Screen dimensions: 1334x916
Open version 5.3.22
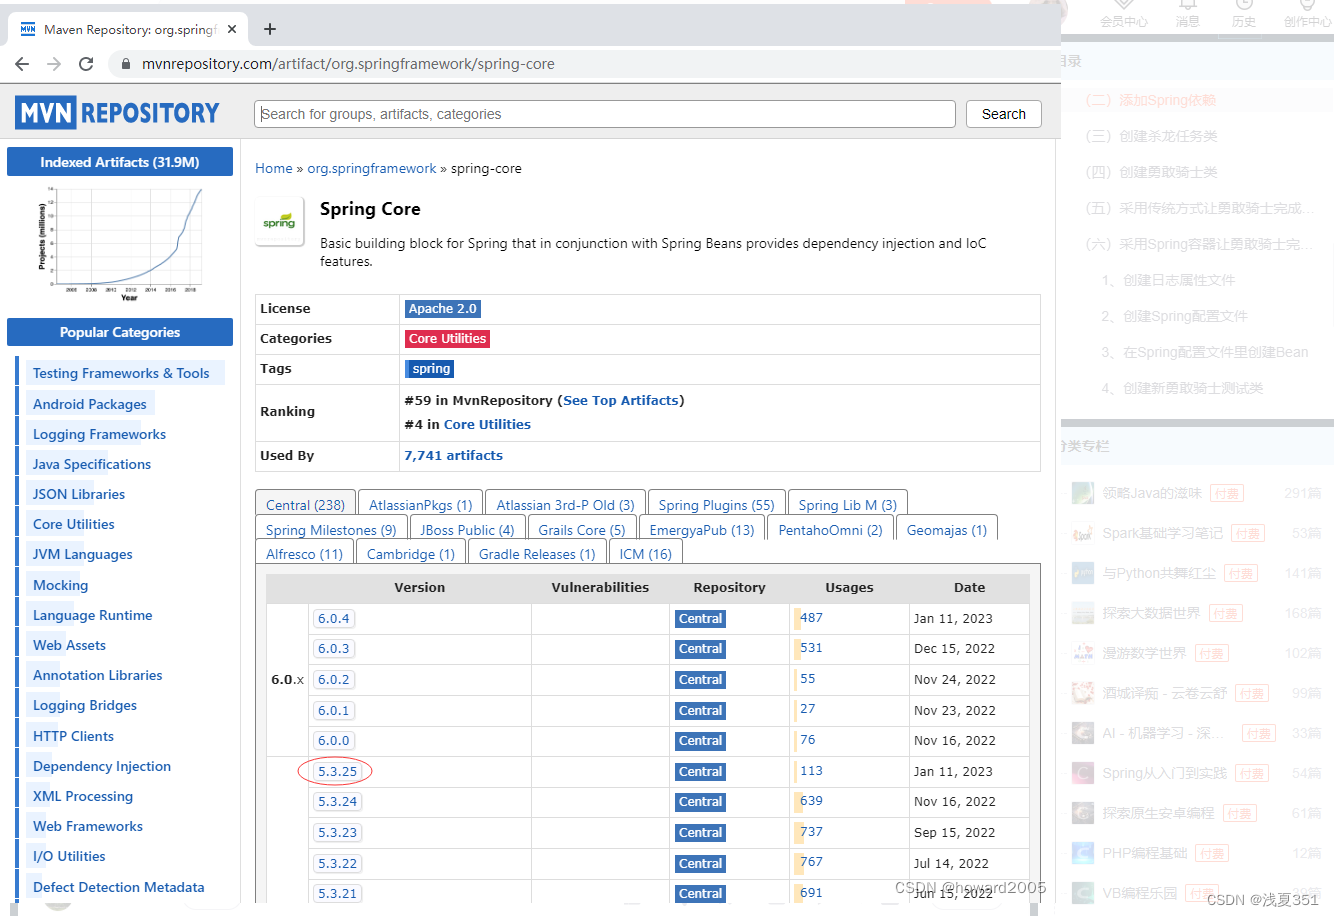[x=337, y=864]
